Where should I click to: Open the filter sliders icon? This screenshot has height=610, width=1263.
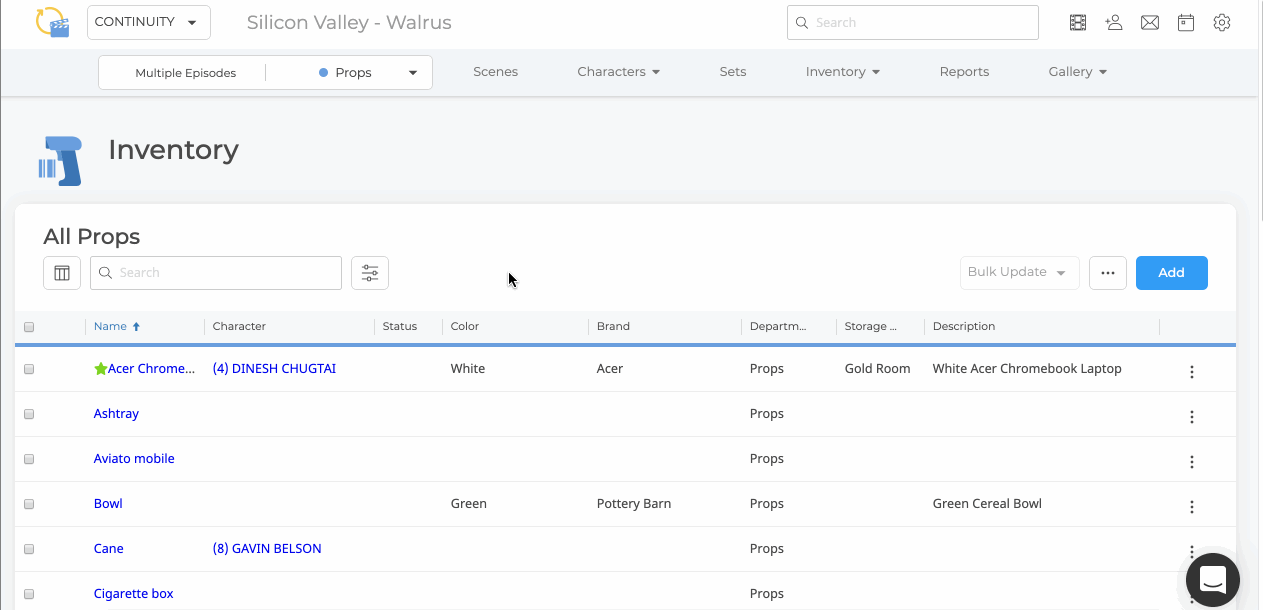[370, 273]
